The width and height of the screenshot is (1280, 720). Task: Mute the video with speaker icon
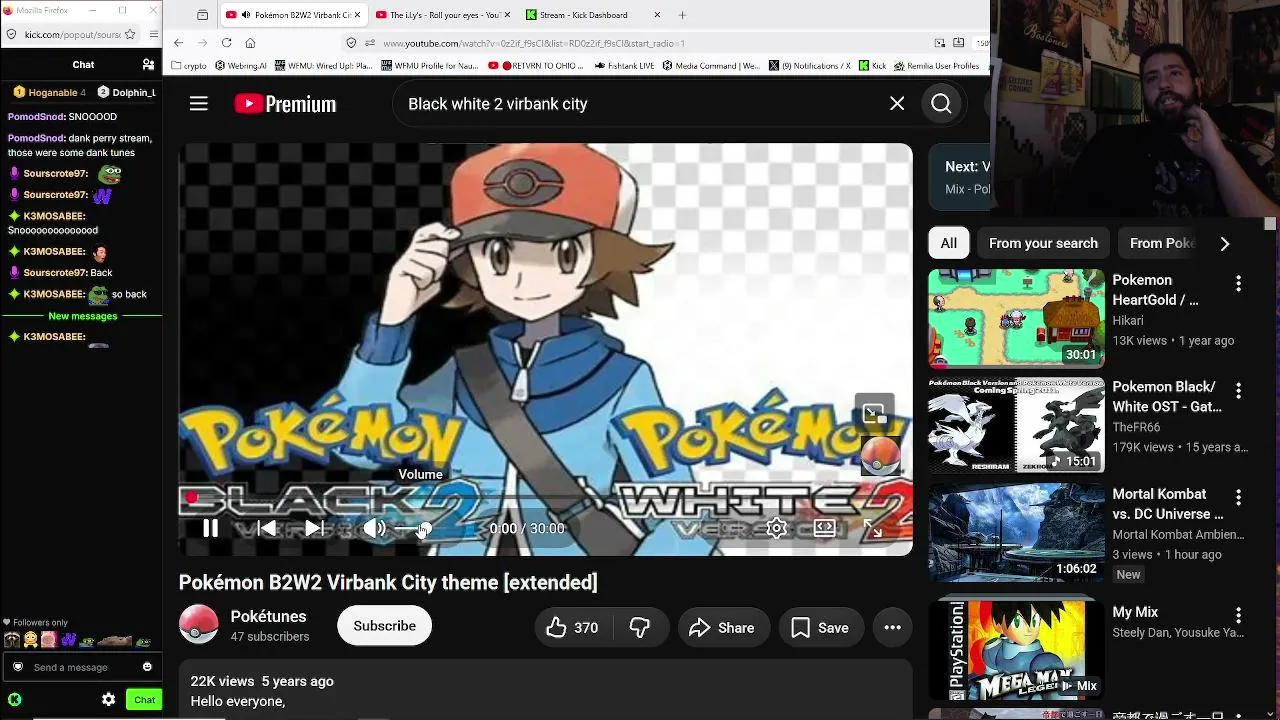(x=374, y=528)
